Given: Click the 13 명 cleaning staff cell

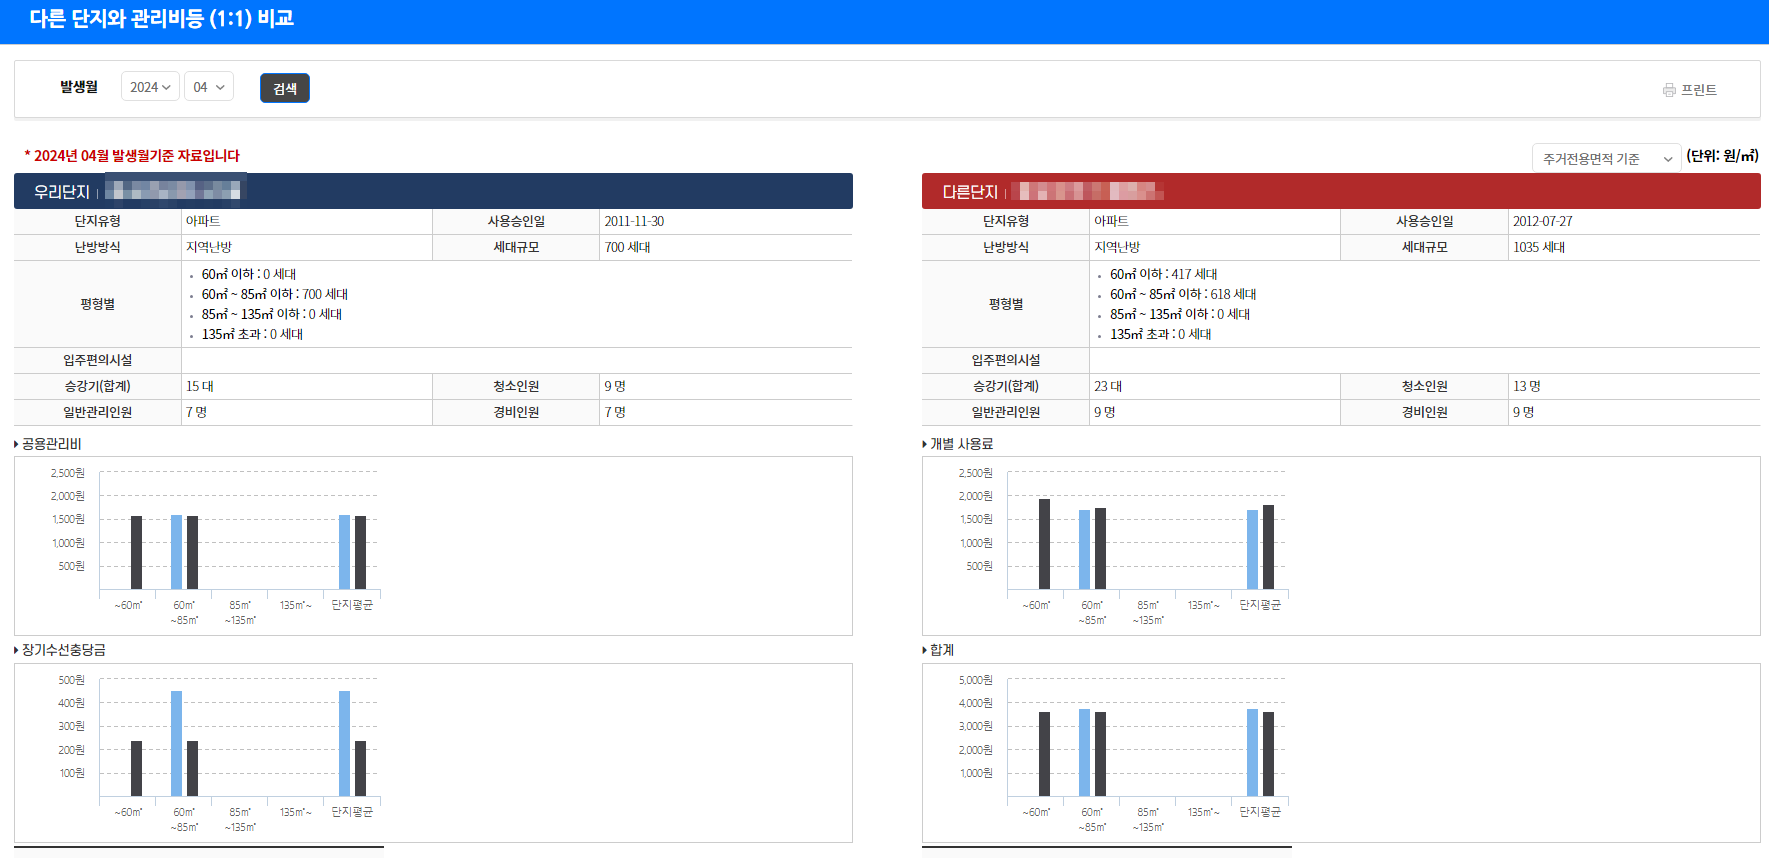Looking at the screenshot, I should click(x=1634, y=386).
